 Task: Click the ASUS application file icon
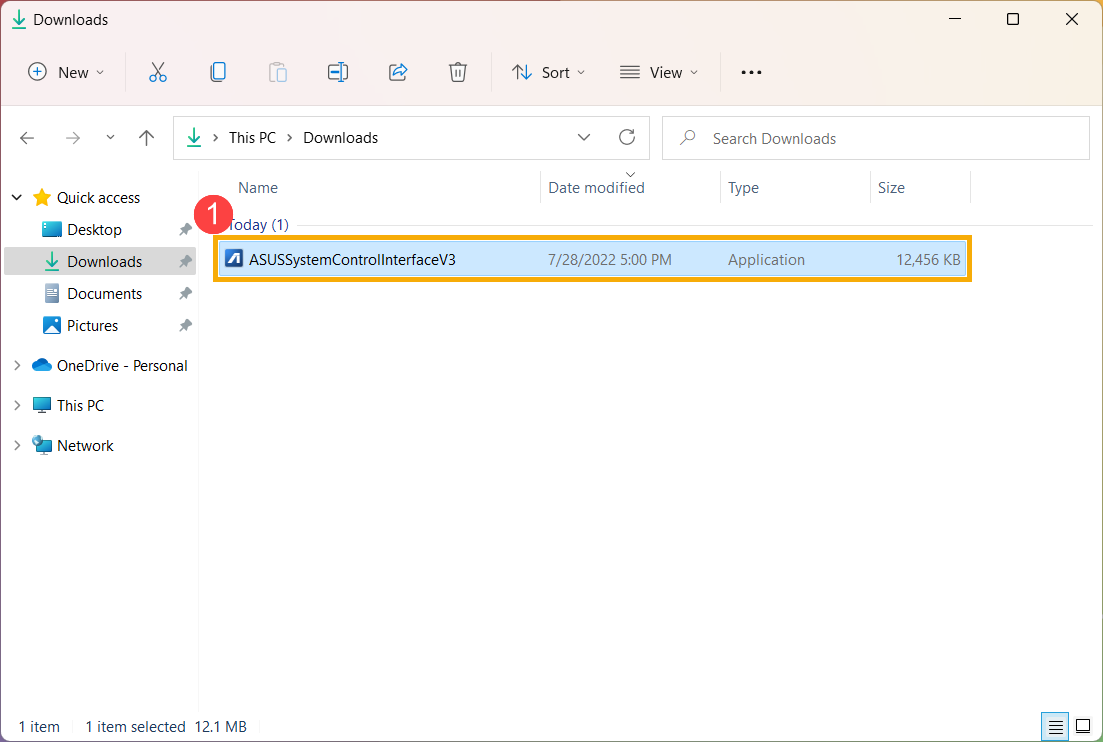point(234,259)
